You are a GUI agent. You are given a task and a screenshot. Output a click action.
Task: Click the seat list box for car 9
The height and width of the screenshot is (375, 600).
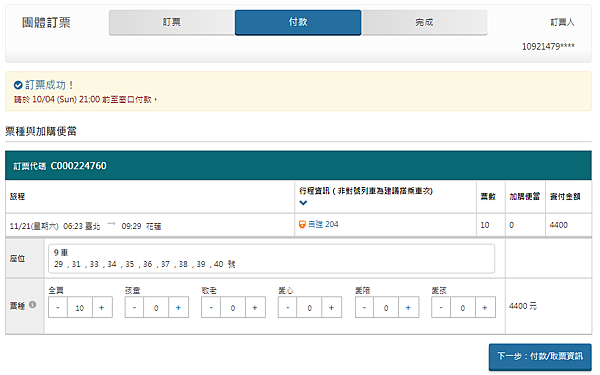pyautogui.click(x=271, y=259)
